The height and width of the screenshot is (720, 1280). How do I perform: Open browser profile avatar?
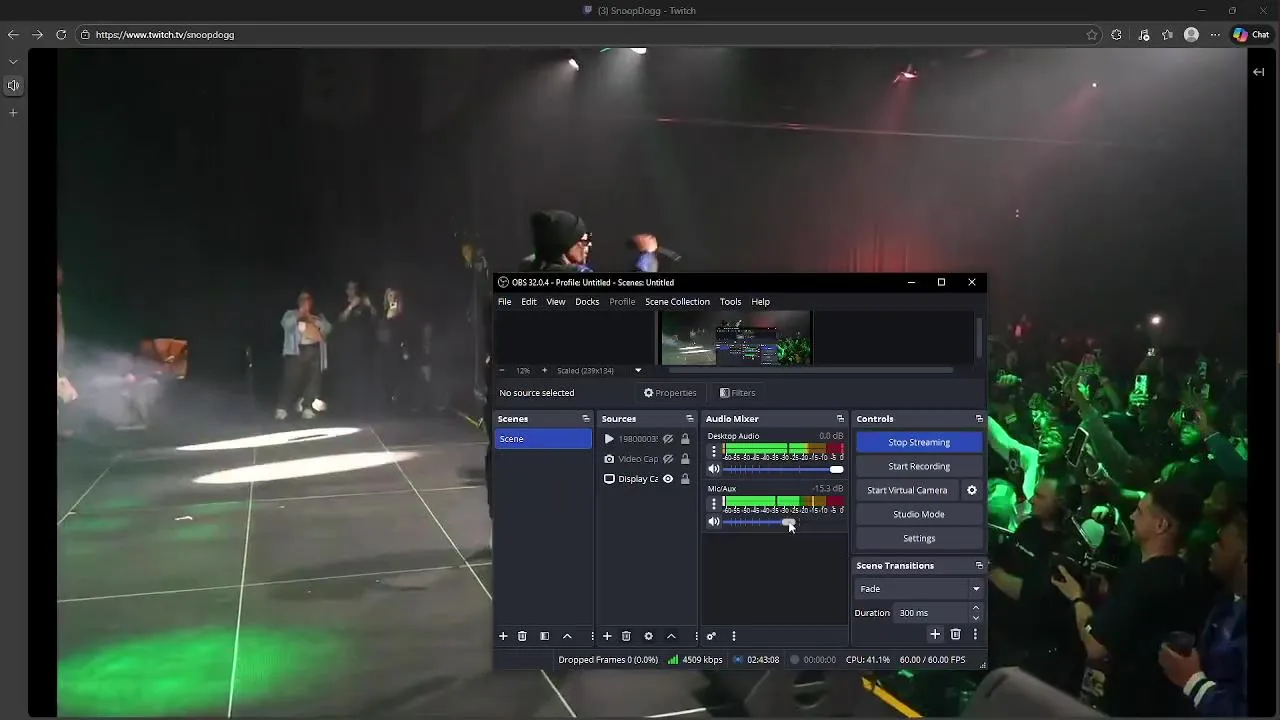(x=1191, y=34)
